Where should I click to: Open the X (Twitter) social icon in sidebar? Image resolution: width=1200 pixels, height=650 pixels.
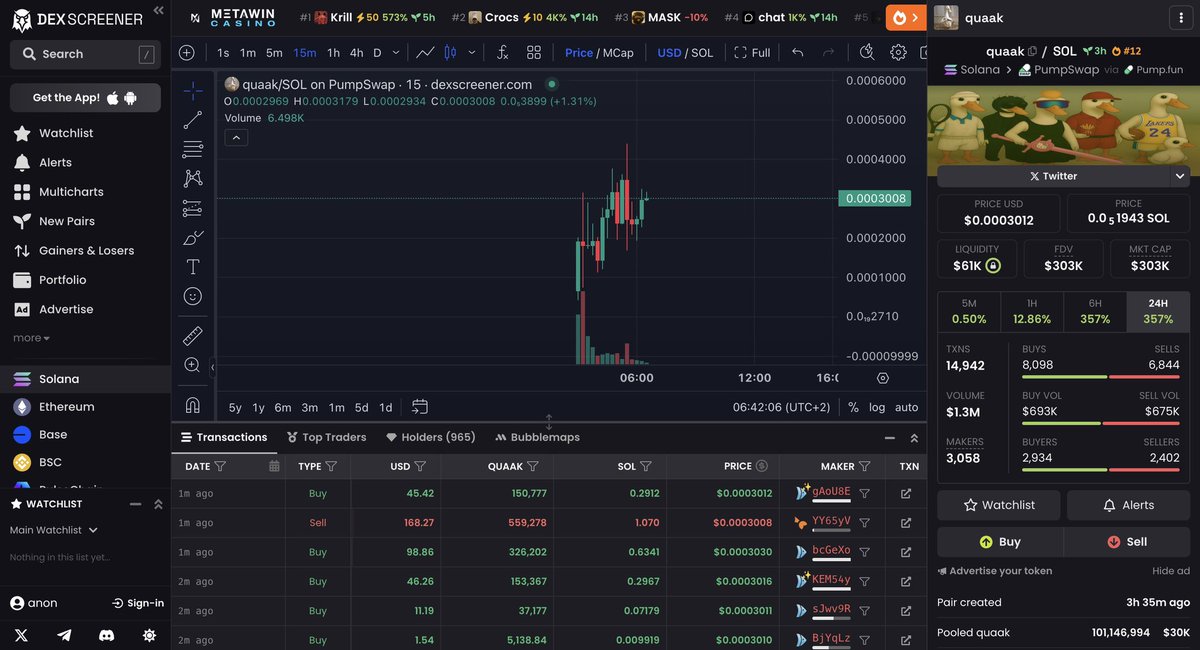click(21, 635)
